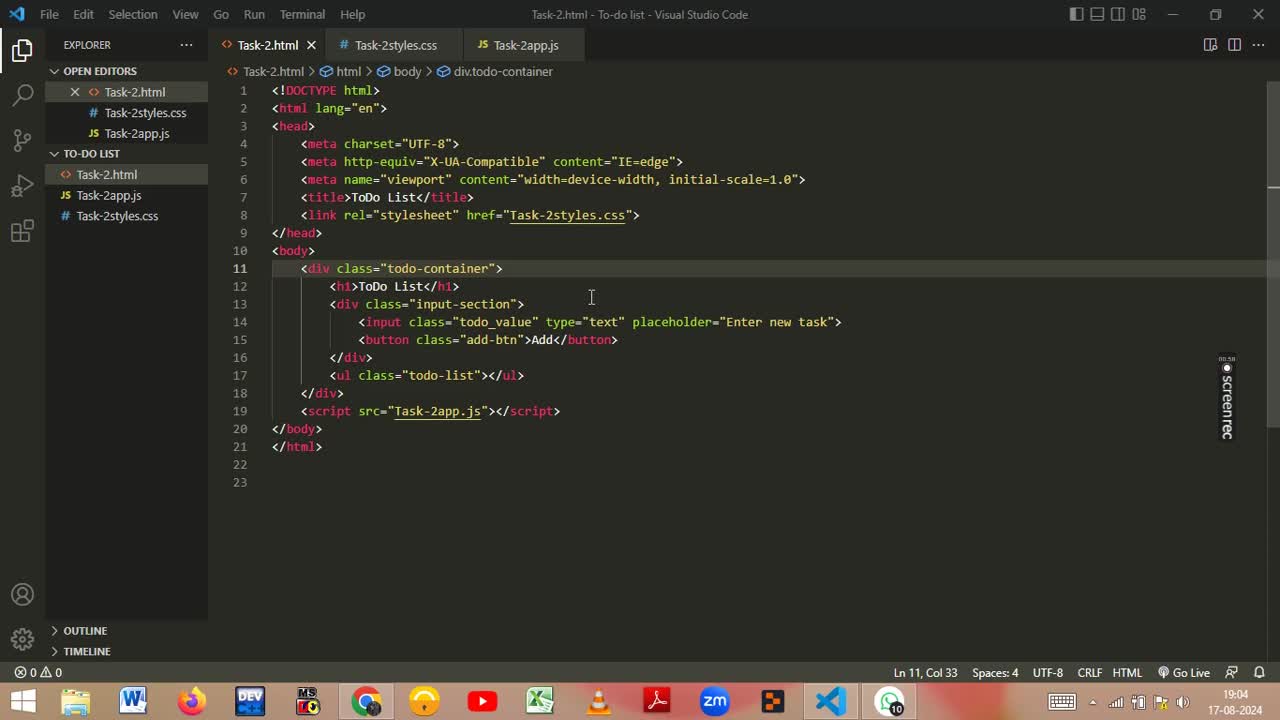The width and height of the screenshot is (1280, 720).
Task: Open Firefox from the taskbar
Action: click(192, 701)
